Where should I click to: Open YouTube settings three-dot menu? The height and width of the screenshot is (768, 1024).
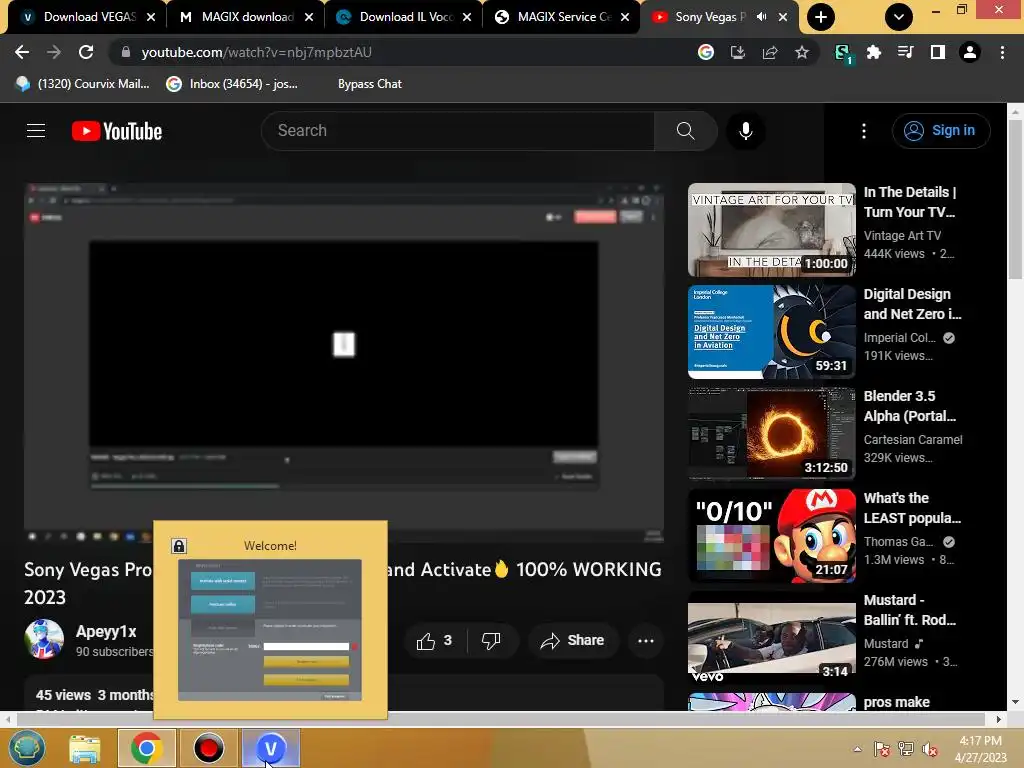(x=864, y=131)
